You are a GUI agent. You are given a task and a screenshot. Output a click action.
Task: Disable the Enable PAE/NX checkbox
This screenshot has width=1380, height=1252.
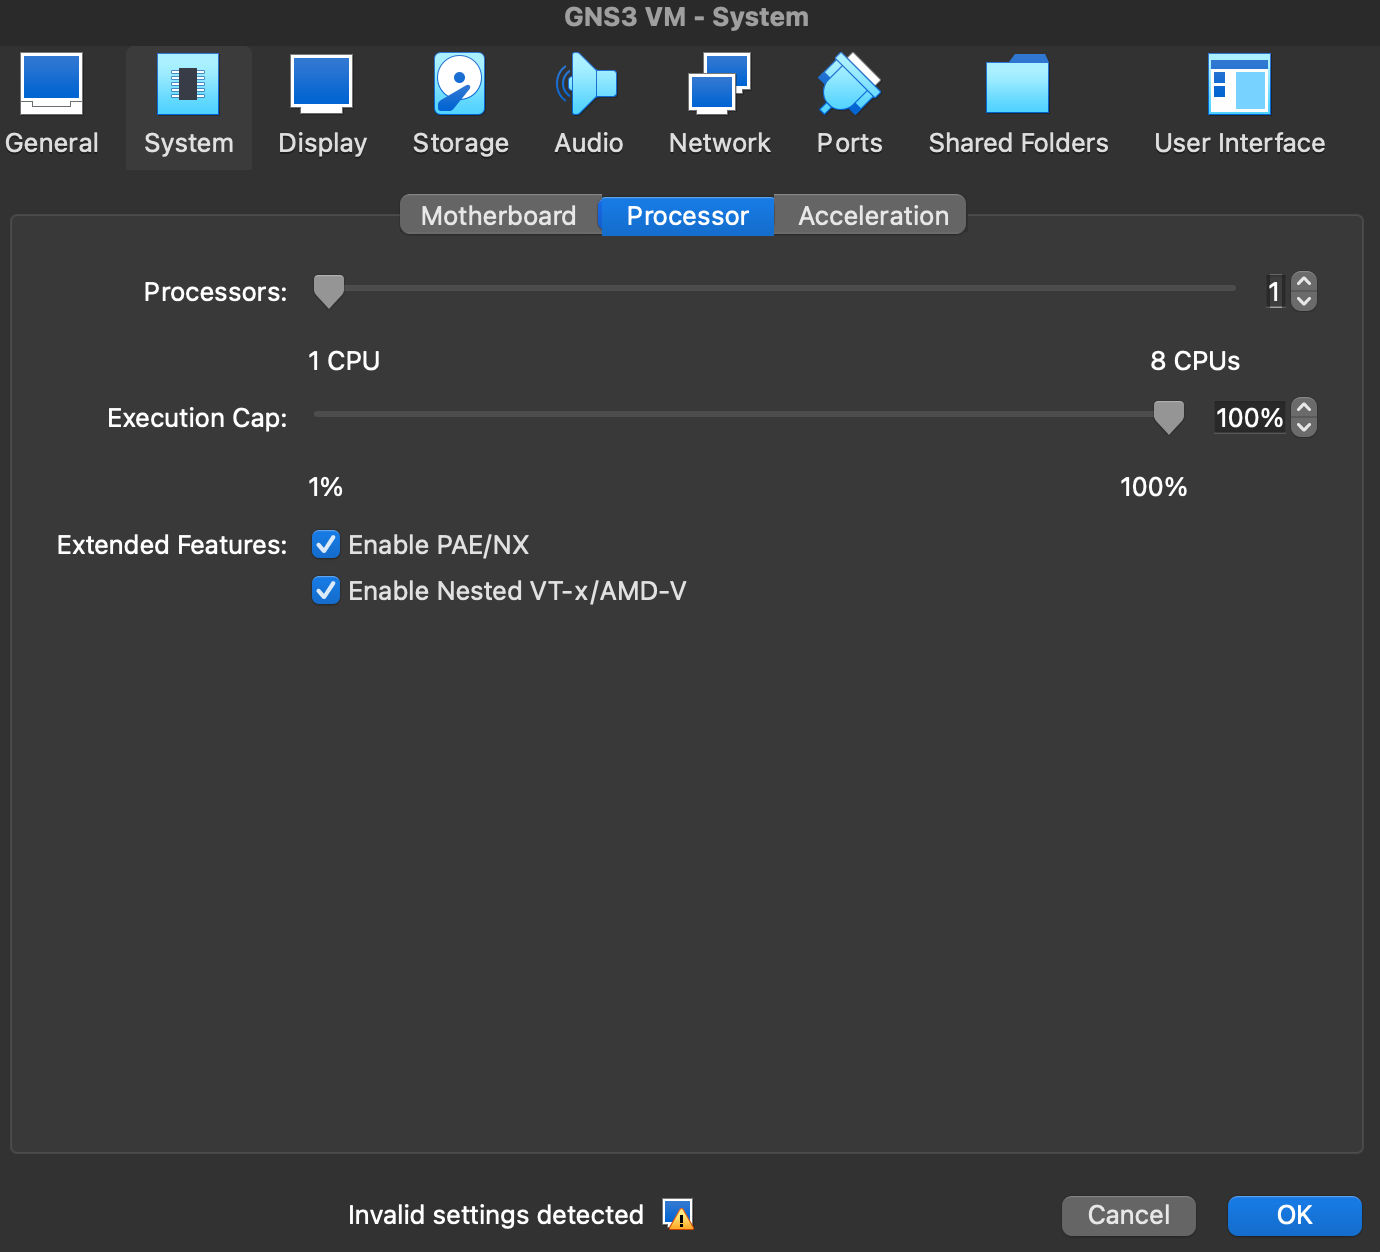click(325, 544)
